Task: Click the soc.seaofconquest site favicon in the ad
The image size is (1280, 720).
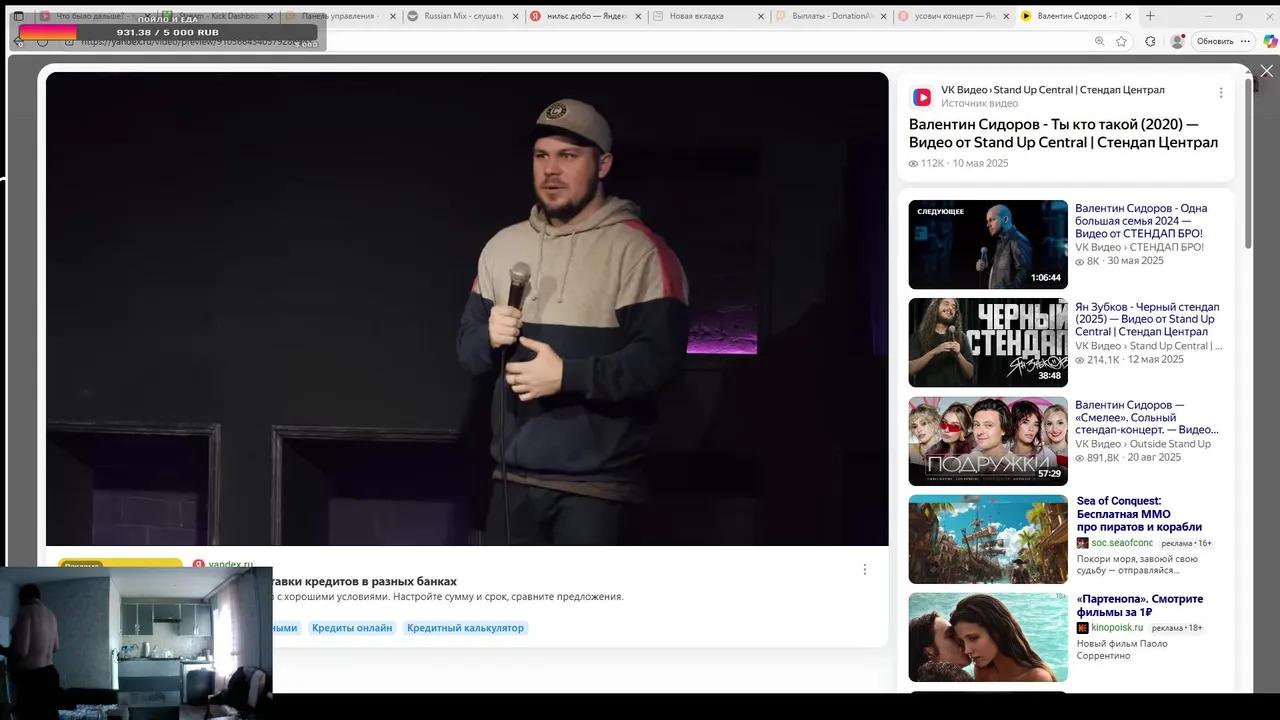Action: [x=1083, y=543]
